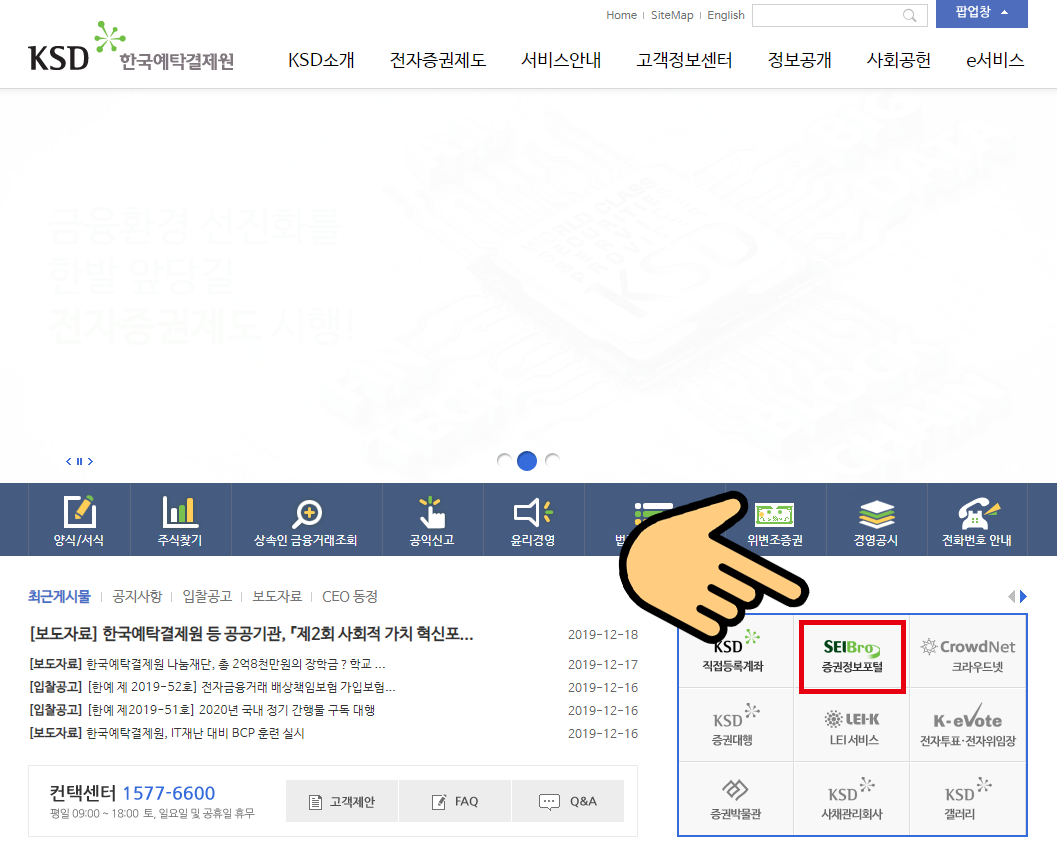The height and width of the screenshot is (860, 1057).
Task: Click the KSD 한국예탁결제원 logo
Action: tap(131, 47)
